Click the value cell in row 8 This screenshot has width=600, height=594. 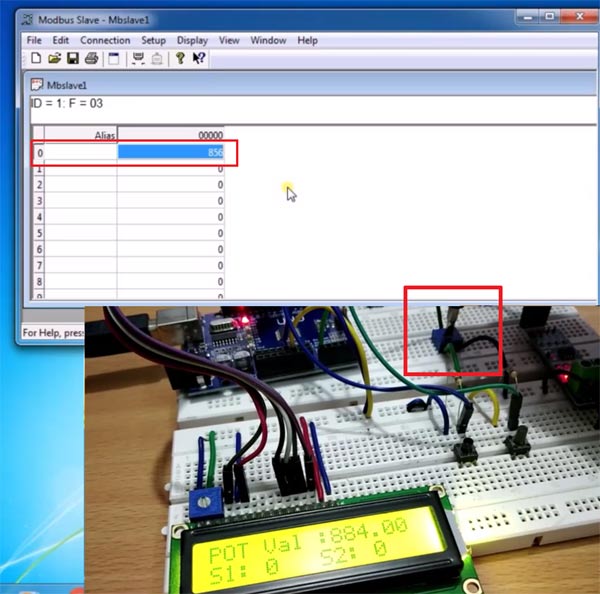pyautogui.click(x=171, y=281)
